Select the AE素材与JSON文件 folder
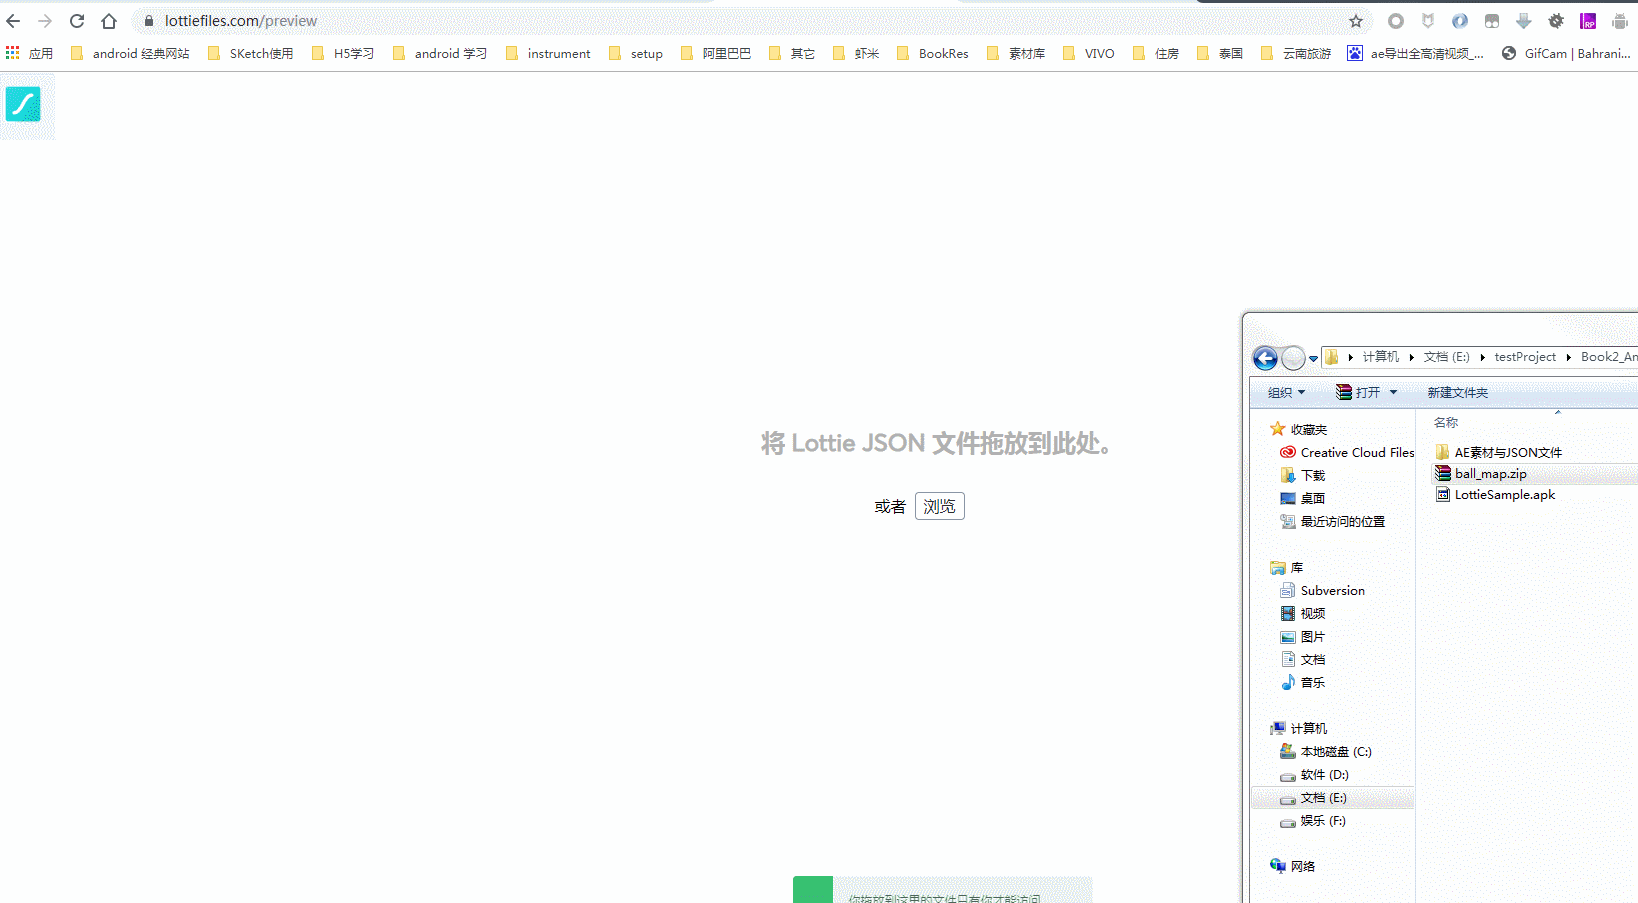 (x=1498, y=452)
